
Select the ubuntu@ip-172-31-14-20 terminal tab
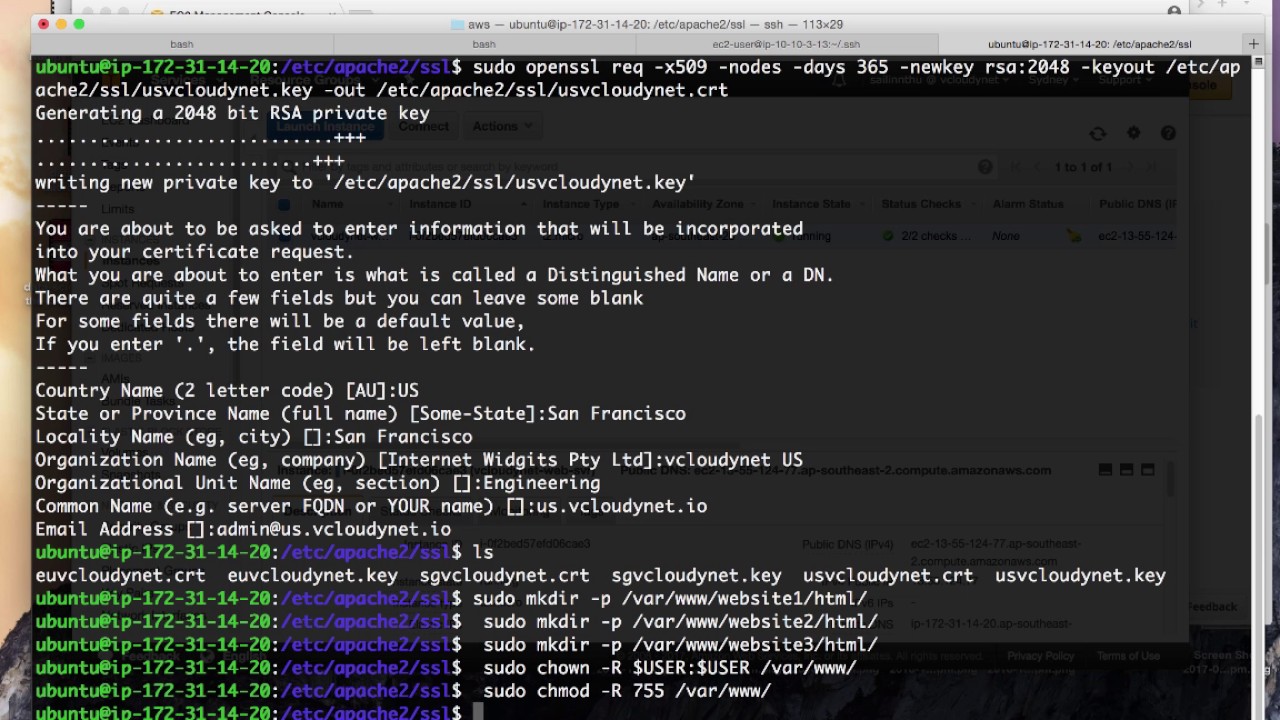click(x=1090, y=44)
